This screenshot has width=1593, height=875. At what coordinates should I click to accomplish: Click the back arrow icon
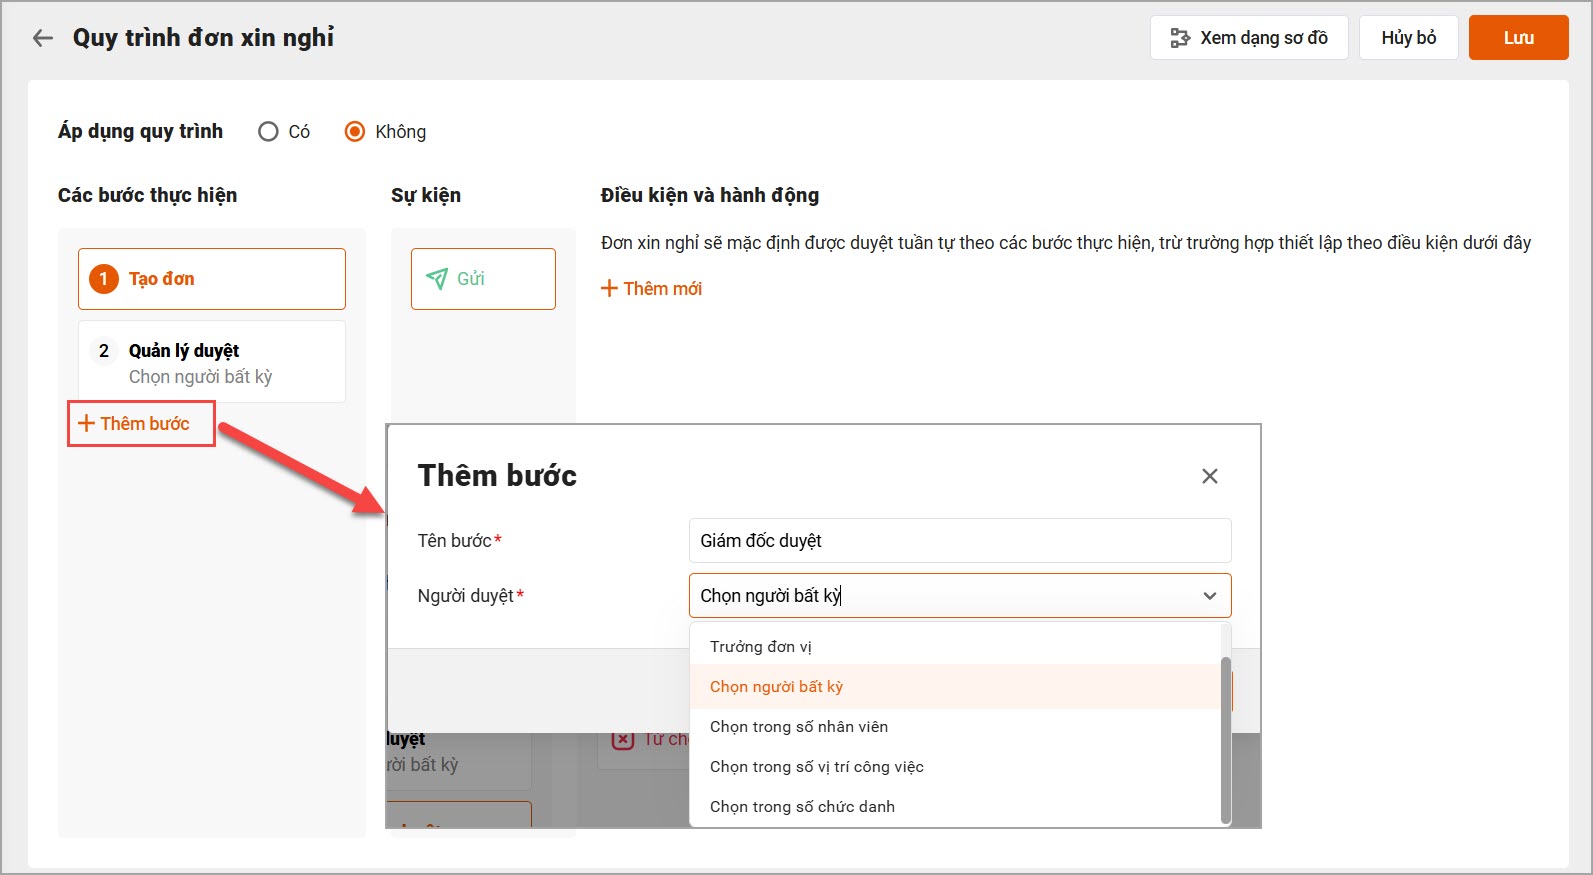[42, 38]
